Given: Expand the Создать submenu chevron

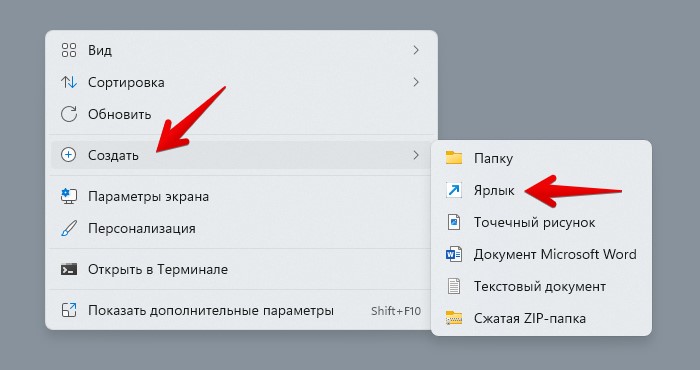Looking at the screenshot, I should click(416, 155).
